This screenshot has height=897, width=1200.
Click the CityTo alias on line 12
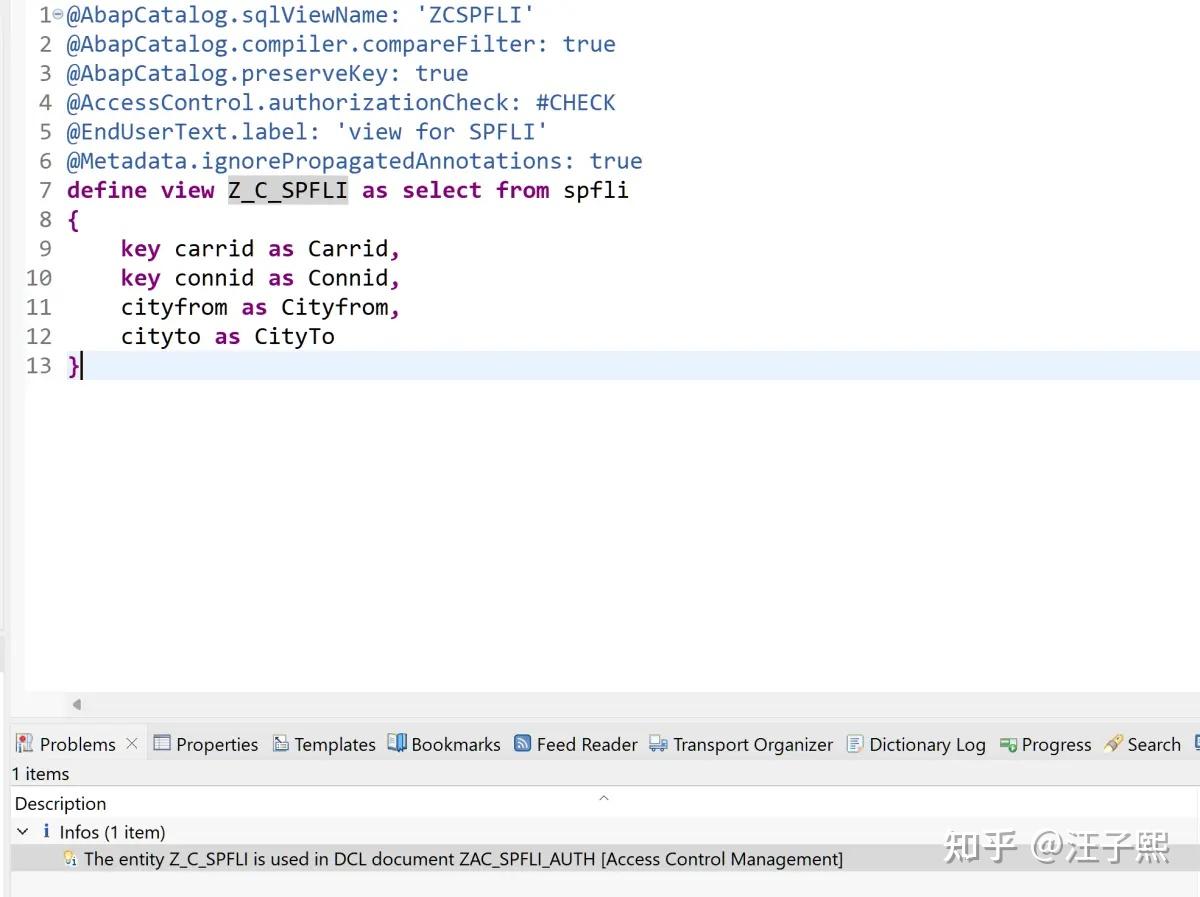coord(294,336)
